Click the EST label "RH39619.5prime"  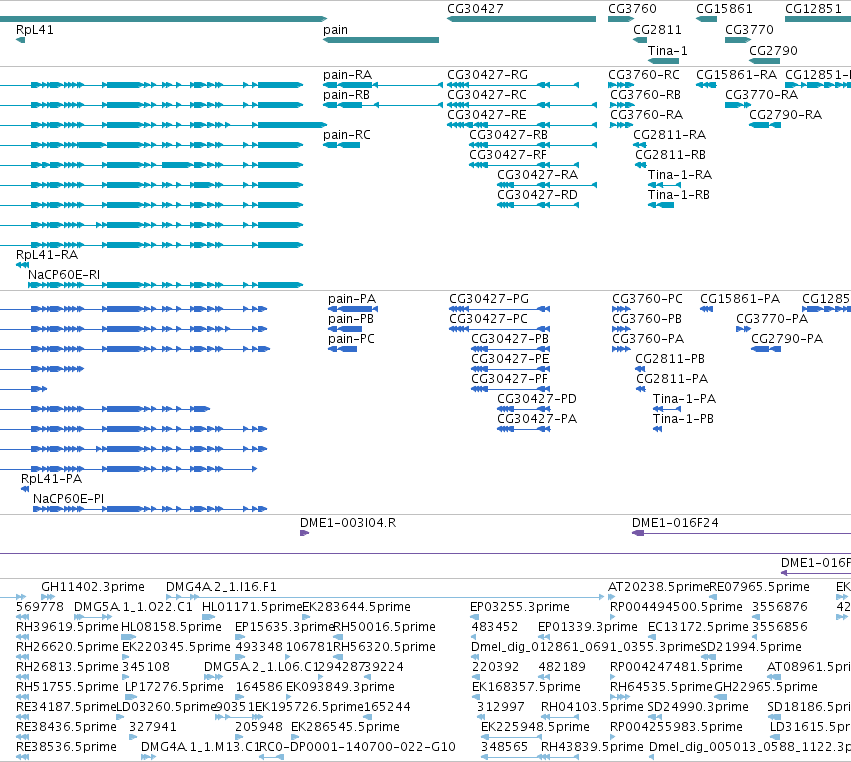(67, 627)
